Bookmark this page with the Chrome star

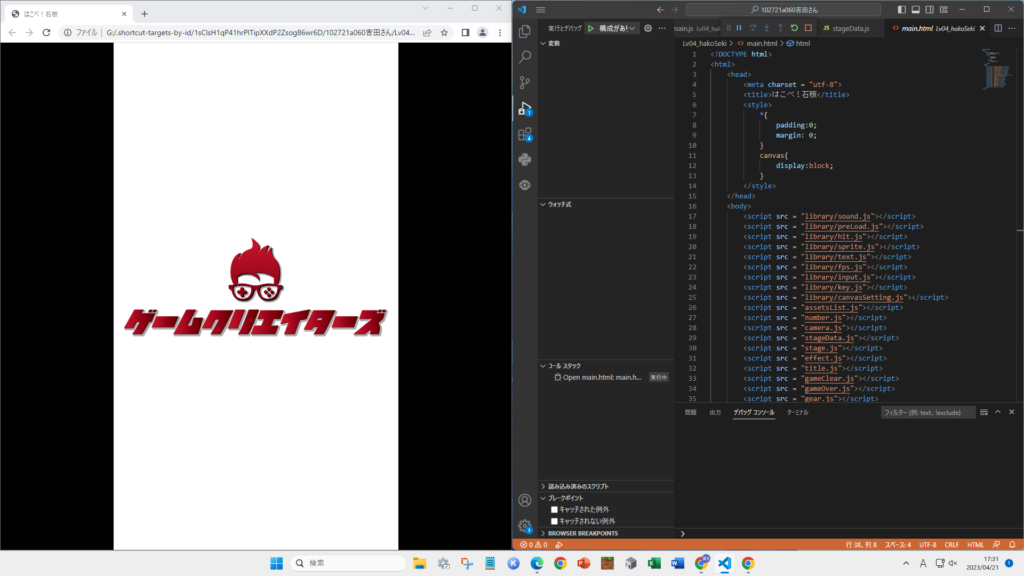(x=444, y=33)
